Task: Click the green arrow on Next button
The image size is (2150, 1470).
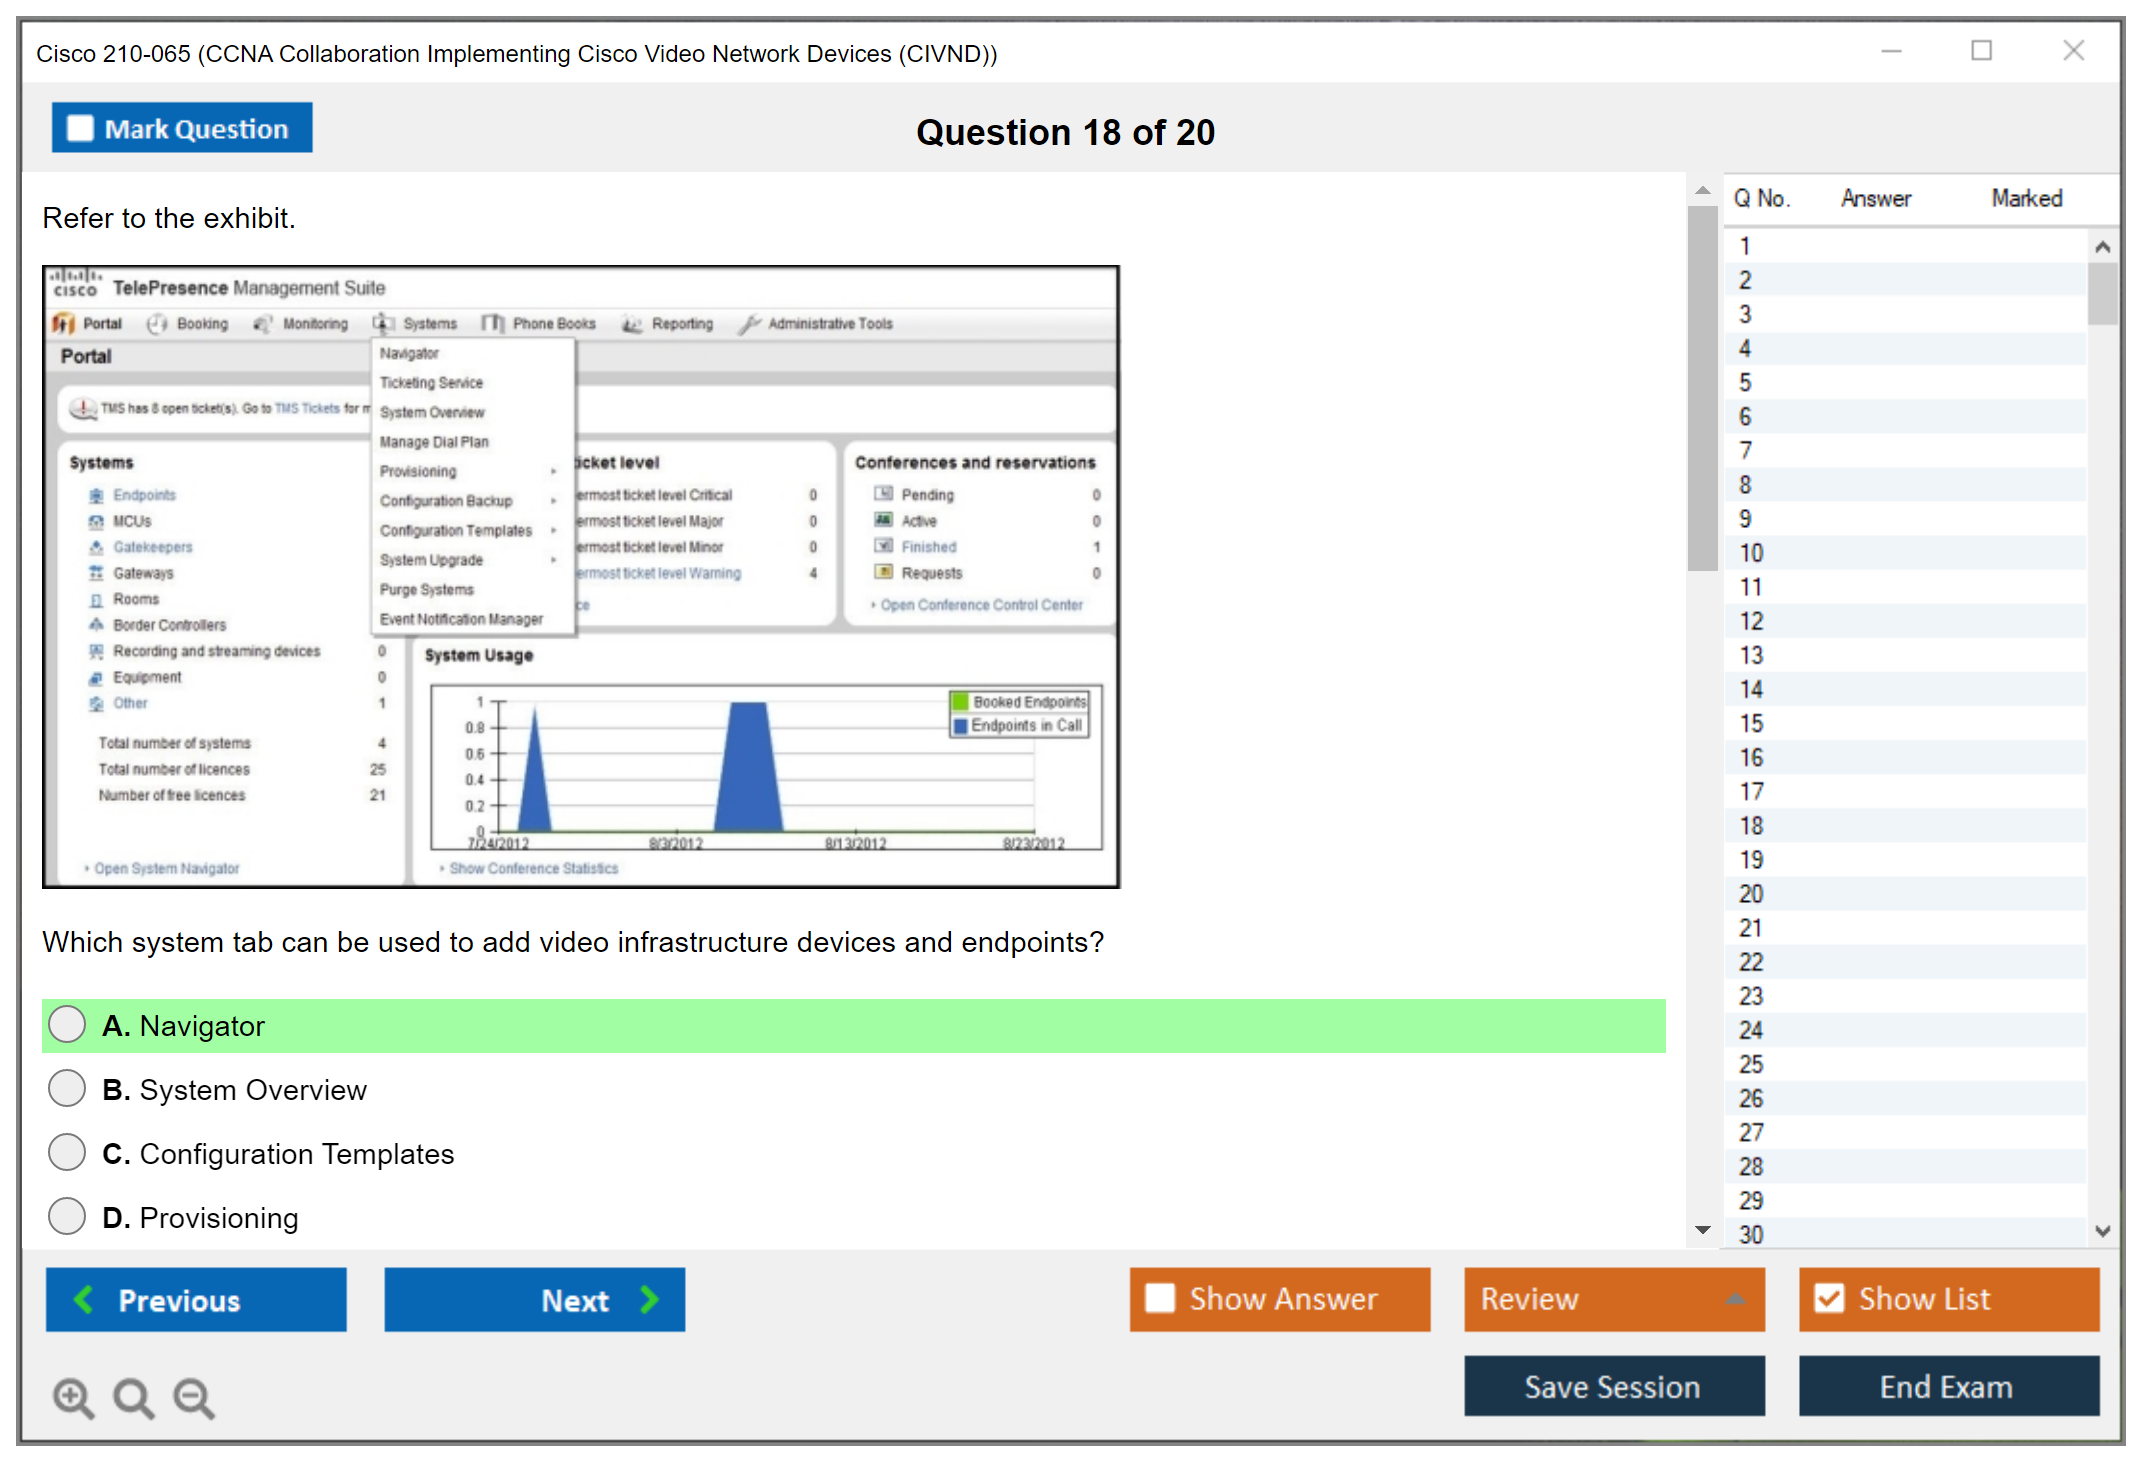Action: [x=650, y=1299]
